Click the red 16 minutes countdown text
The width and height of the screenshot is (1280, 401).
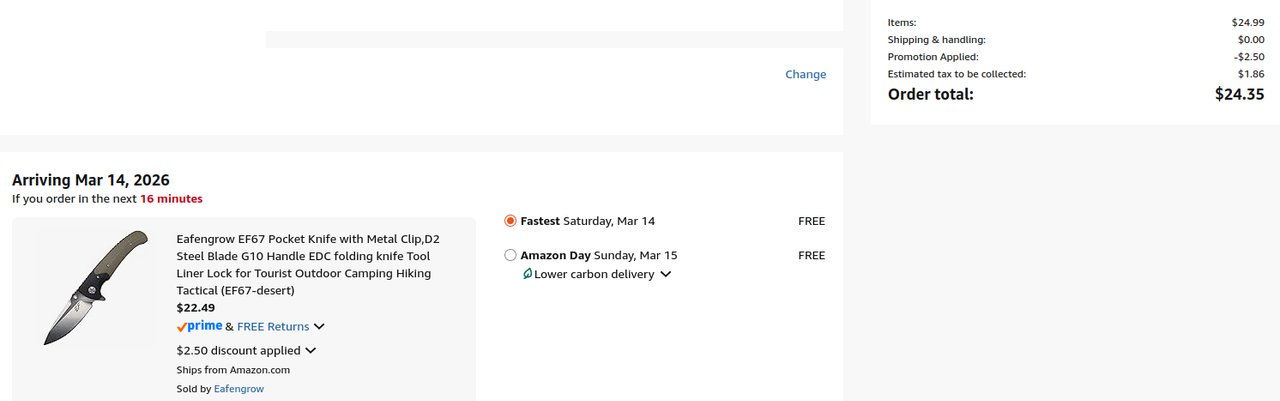click(171, 199)
